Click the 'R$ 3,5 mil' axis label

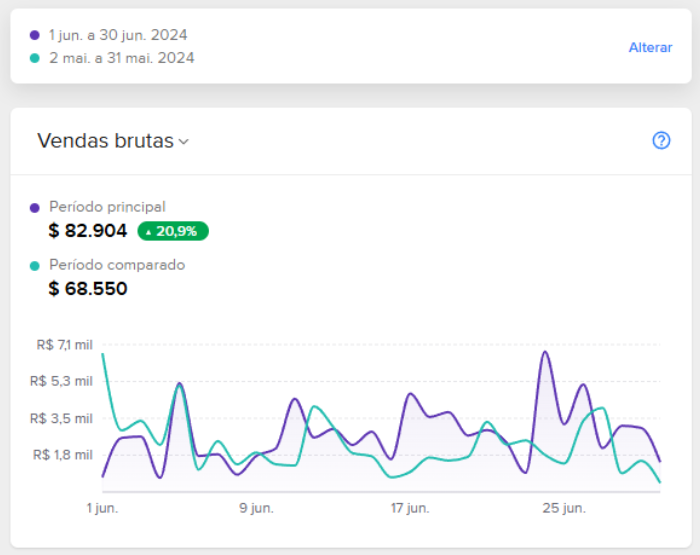tap(61, 419)
